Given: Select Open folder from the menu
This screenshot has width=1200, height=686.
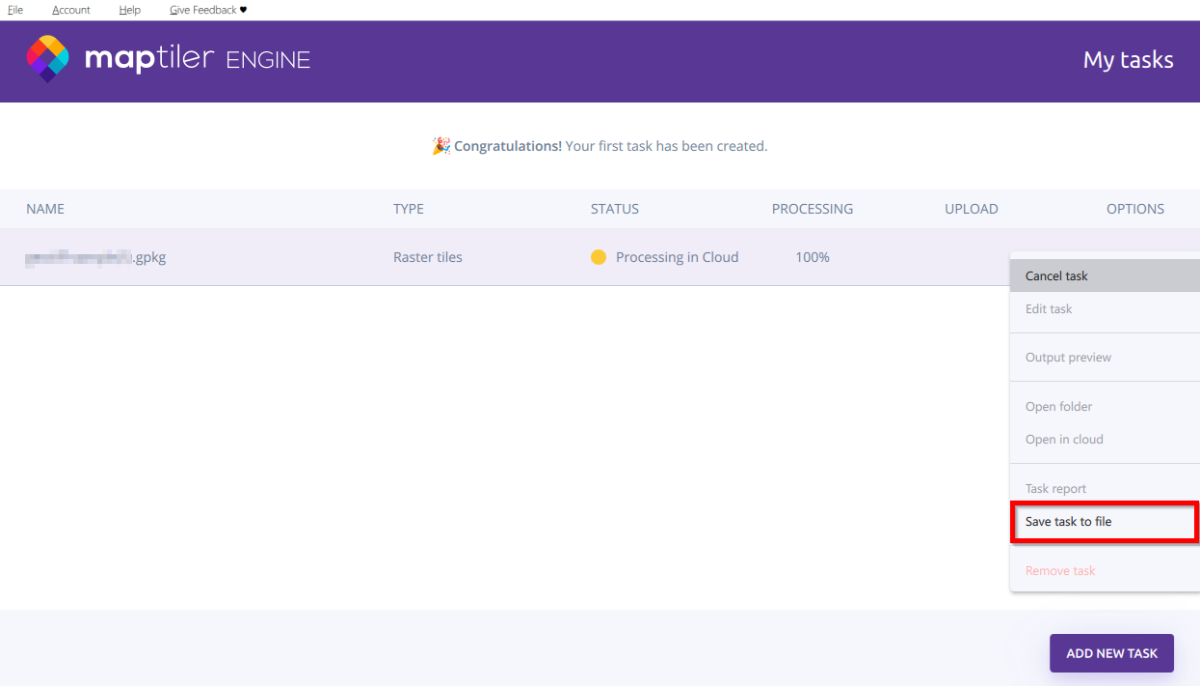Looking at the screenshot, I should (1058, 407).
